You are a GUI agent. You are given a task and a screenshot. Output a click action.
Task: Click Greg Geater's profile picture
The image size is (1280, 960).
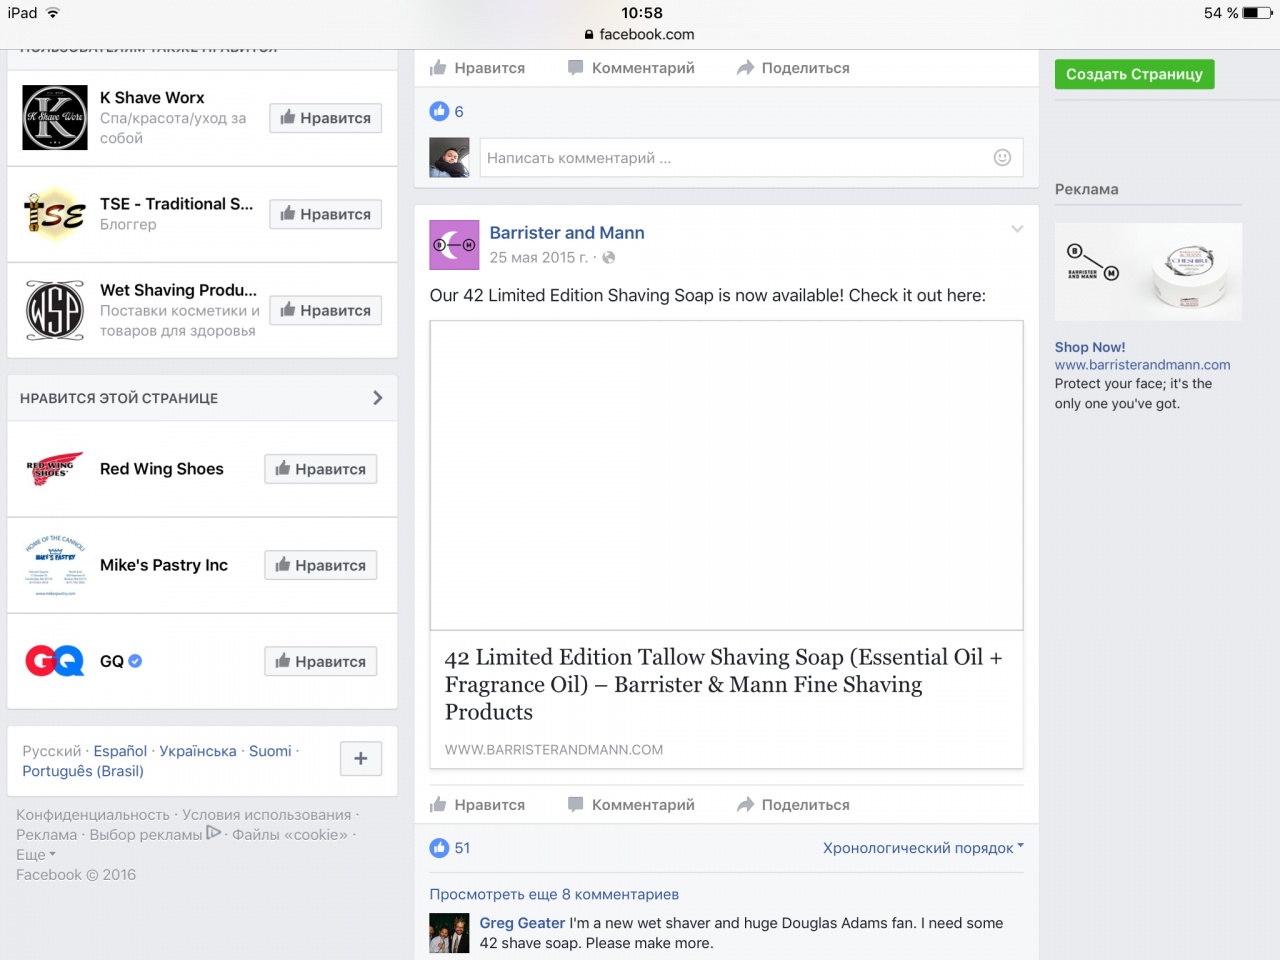[x=449, y=933]
